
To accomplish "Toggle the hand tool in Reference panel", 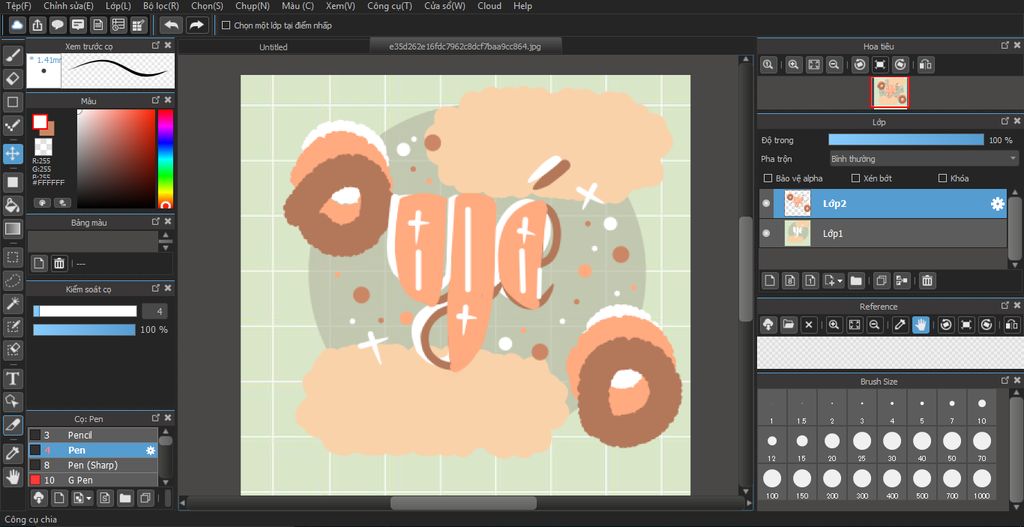I will pos(921,325).
